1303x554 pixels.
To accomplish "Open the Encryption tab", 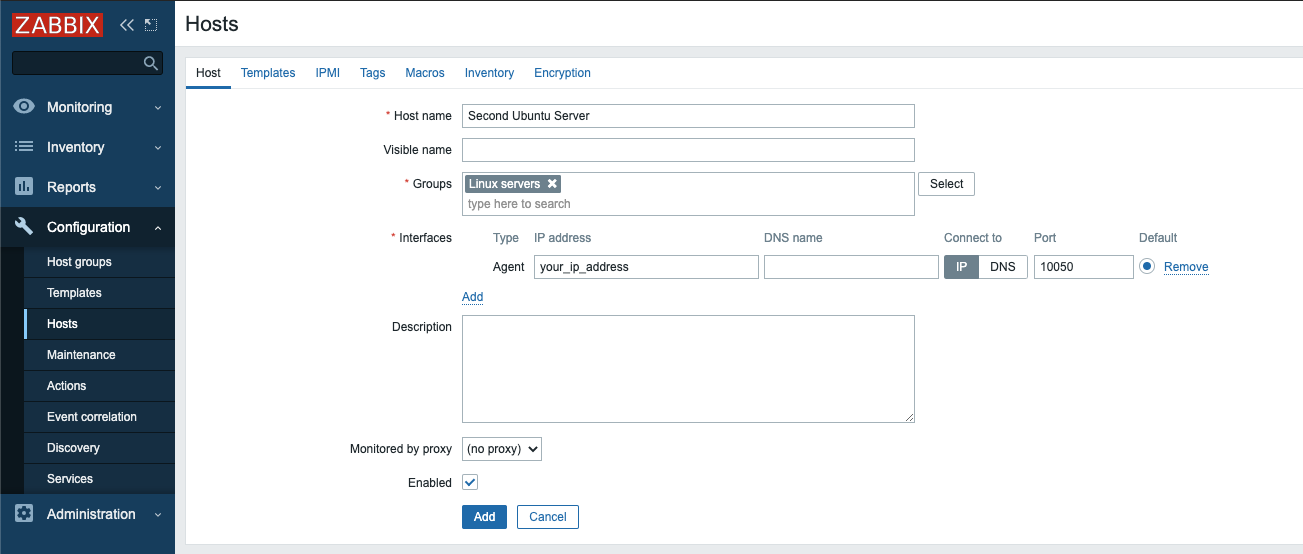I will point(562,73).
